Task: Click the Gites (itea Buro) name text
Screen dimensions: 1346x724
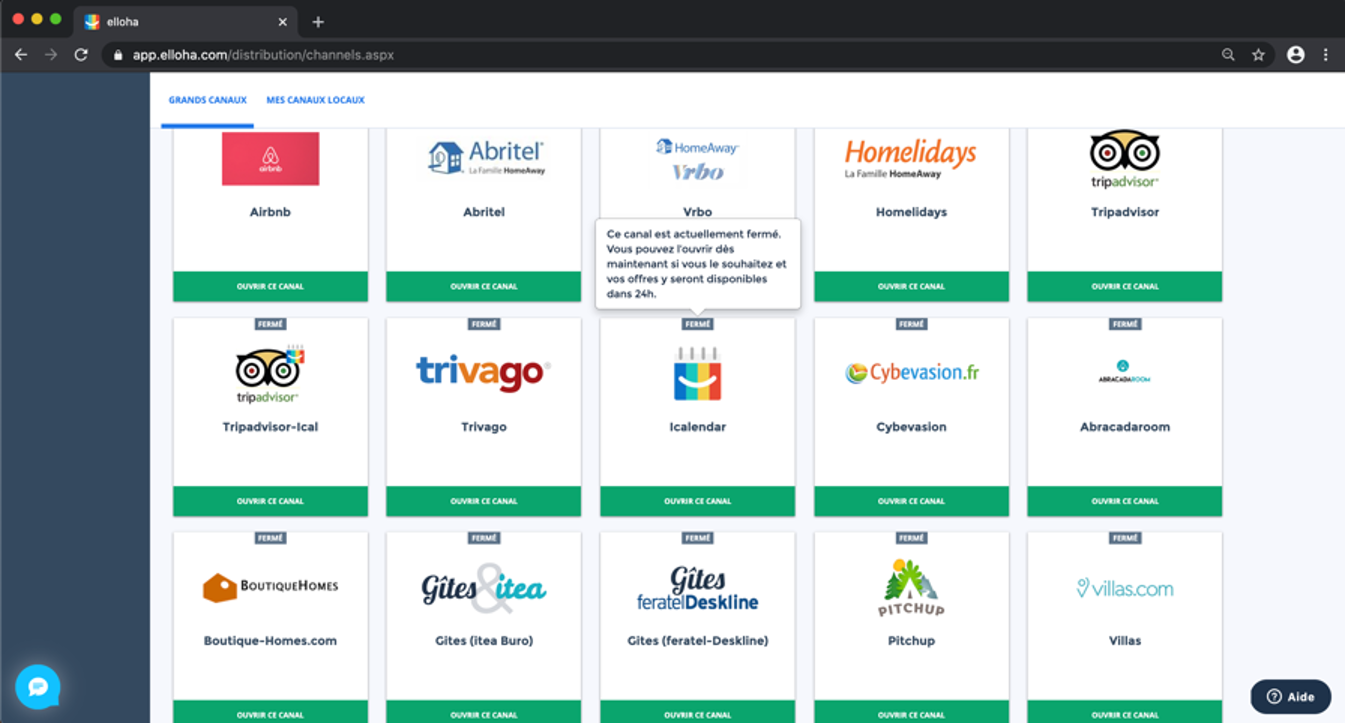Action: tap(484, 641)
